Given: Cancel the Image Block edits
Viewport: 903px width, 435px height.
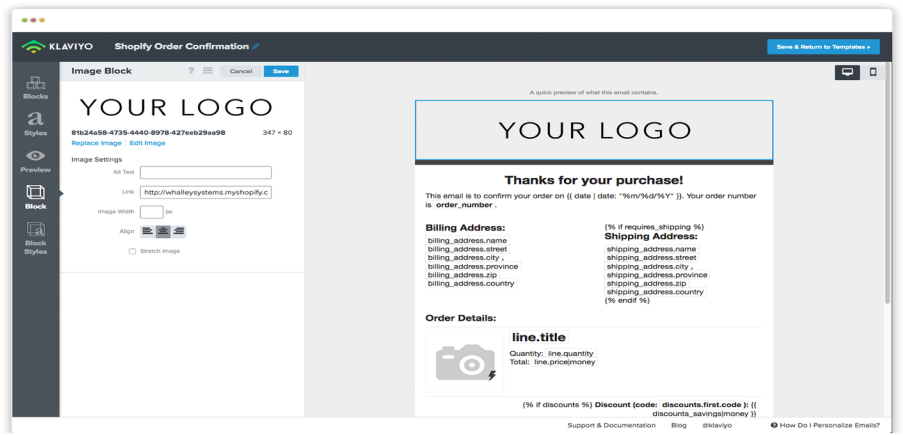Looking at the screenshot, I should [x=241, y=71].
